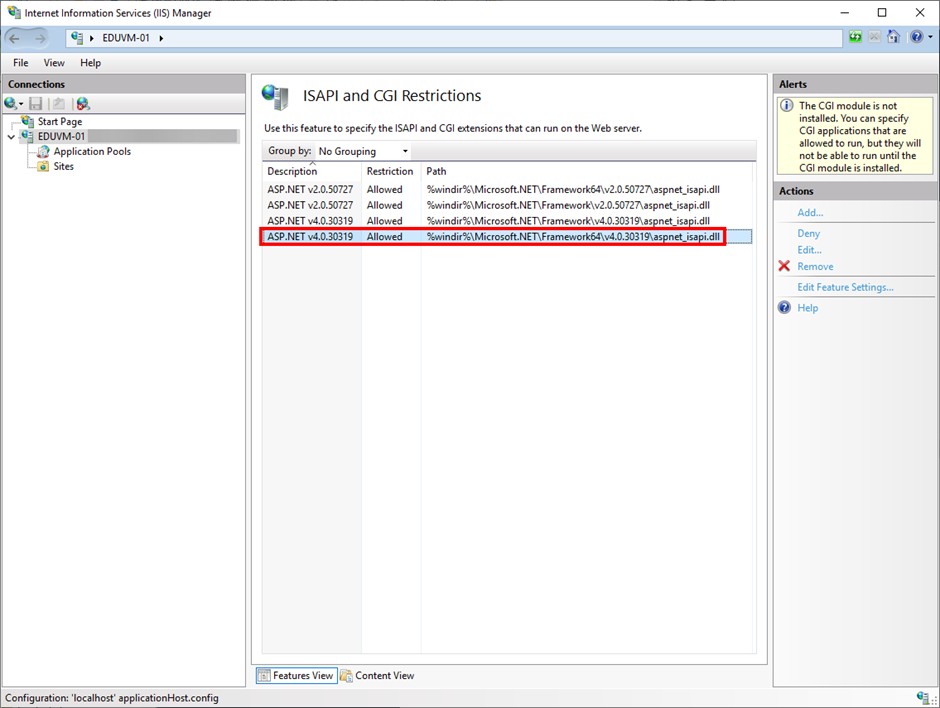
Task: Go forward using the navigation arrow
Action: pyautogui.click(x=40, y=38)
